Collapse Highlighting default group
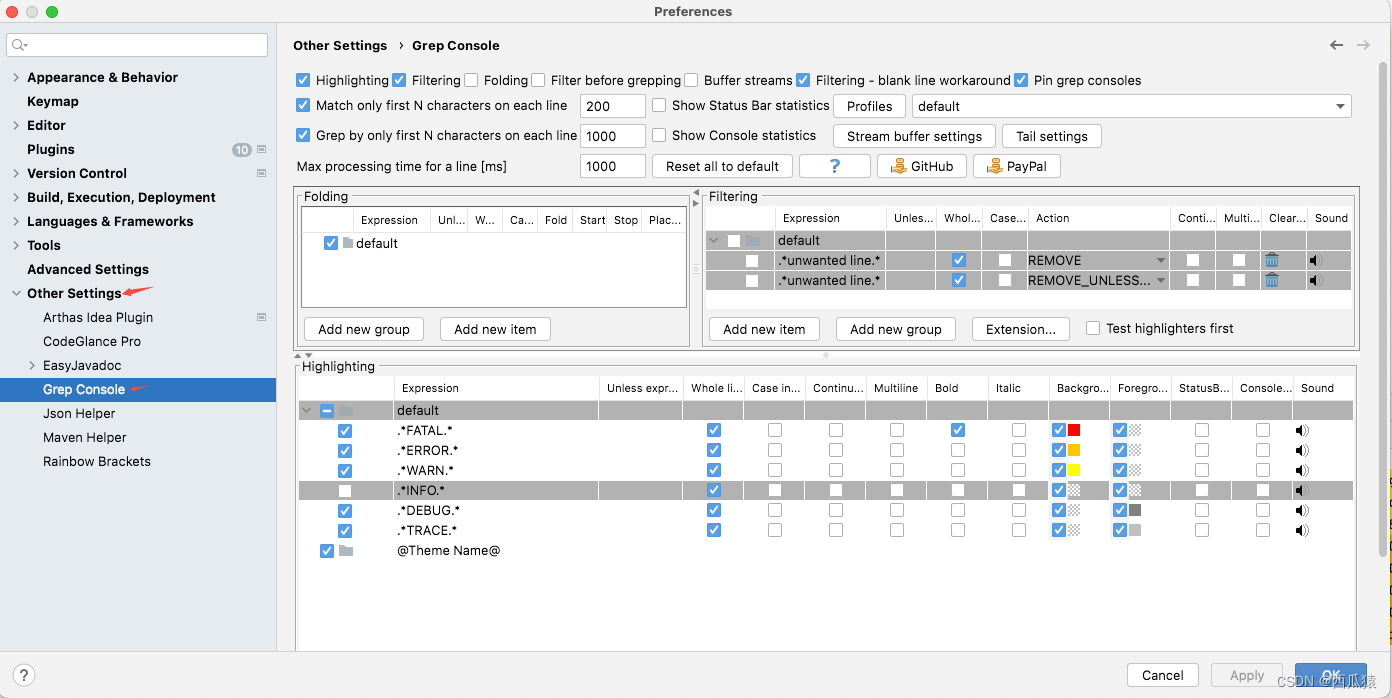The height and width of the screenshot is (698, 1392). click(306, 410)
